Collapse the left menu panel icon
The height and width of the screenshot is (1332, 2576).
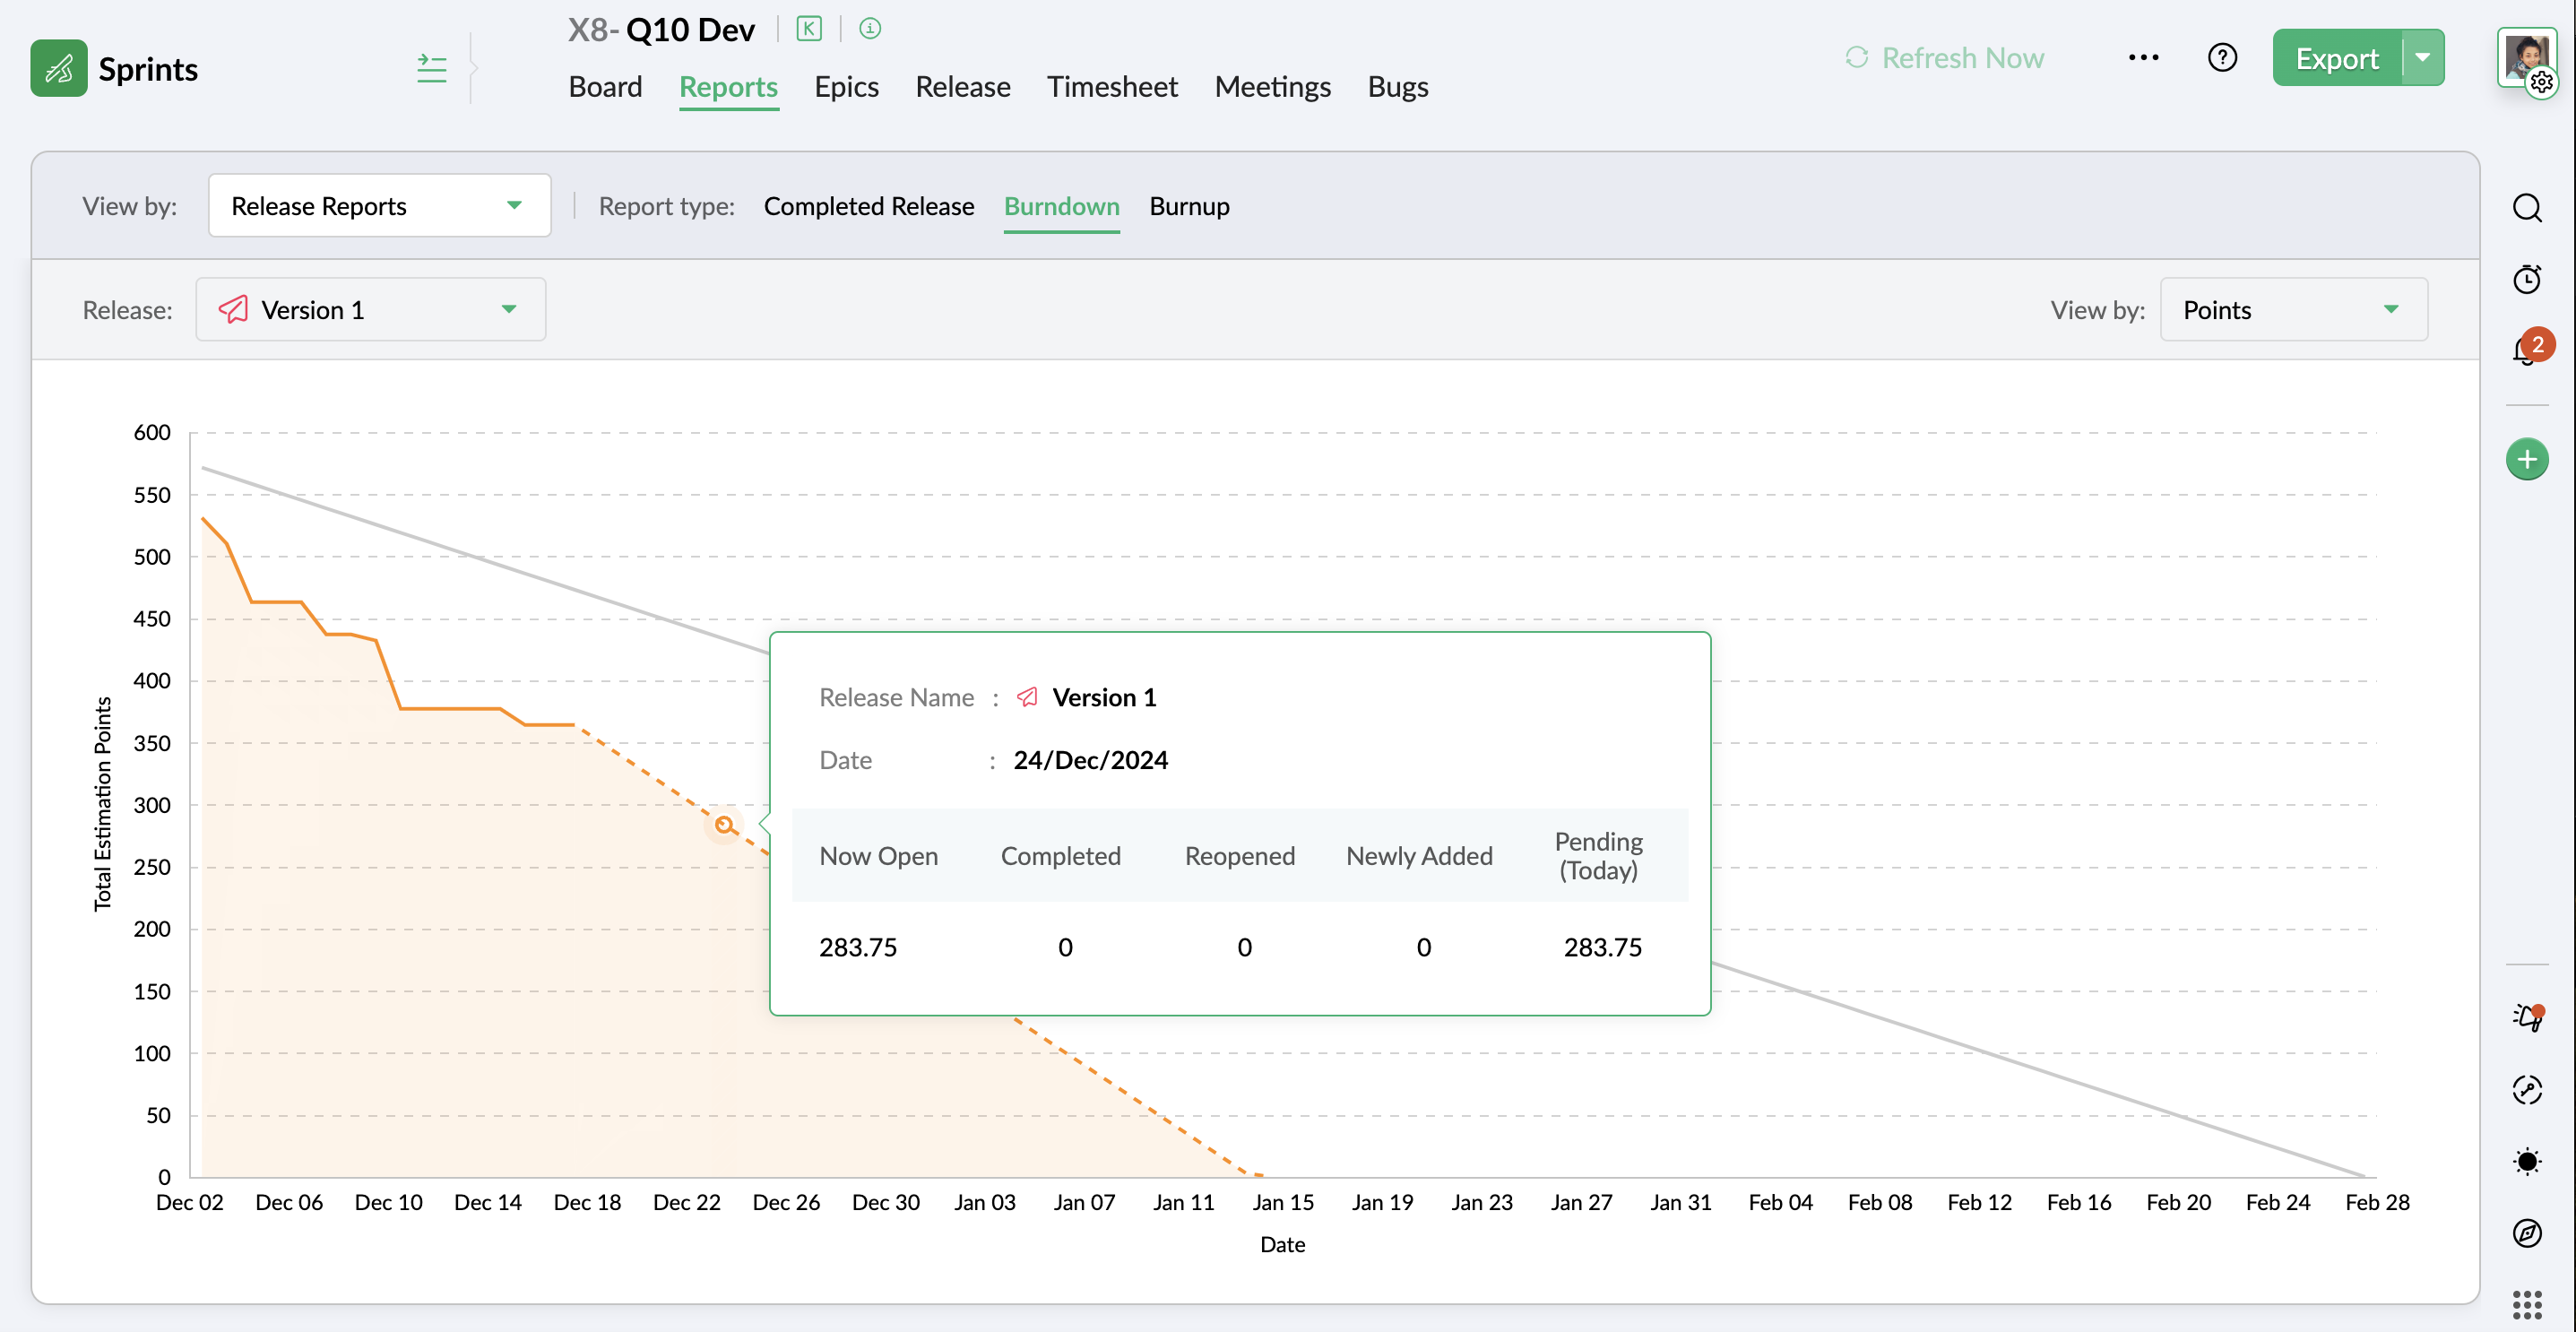pos(431,69)
